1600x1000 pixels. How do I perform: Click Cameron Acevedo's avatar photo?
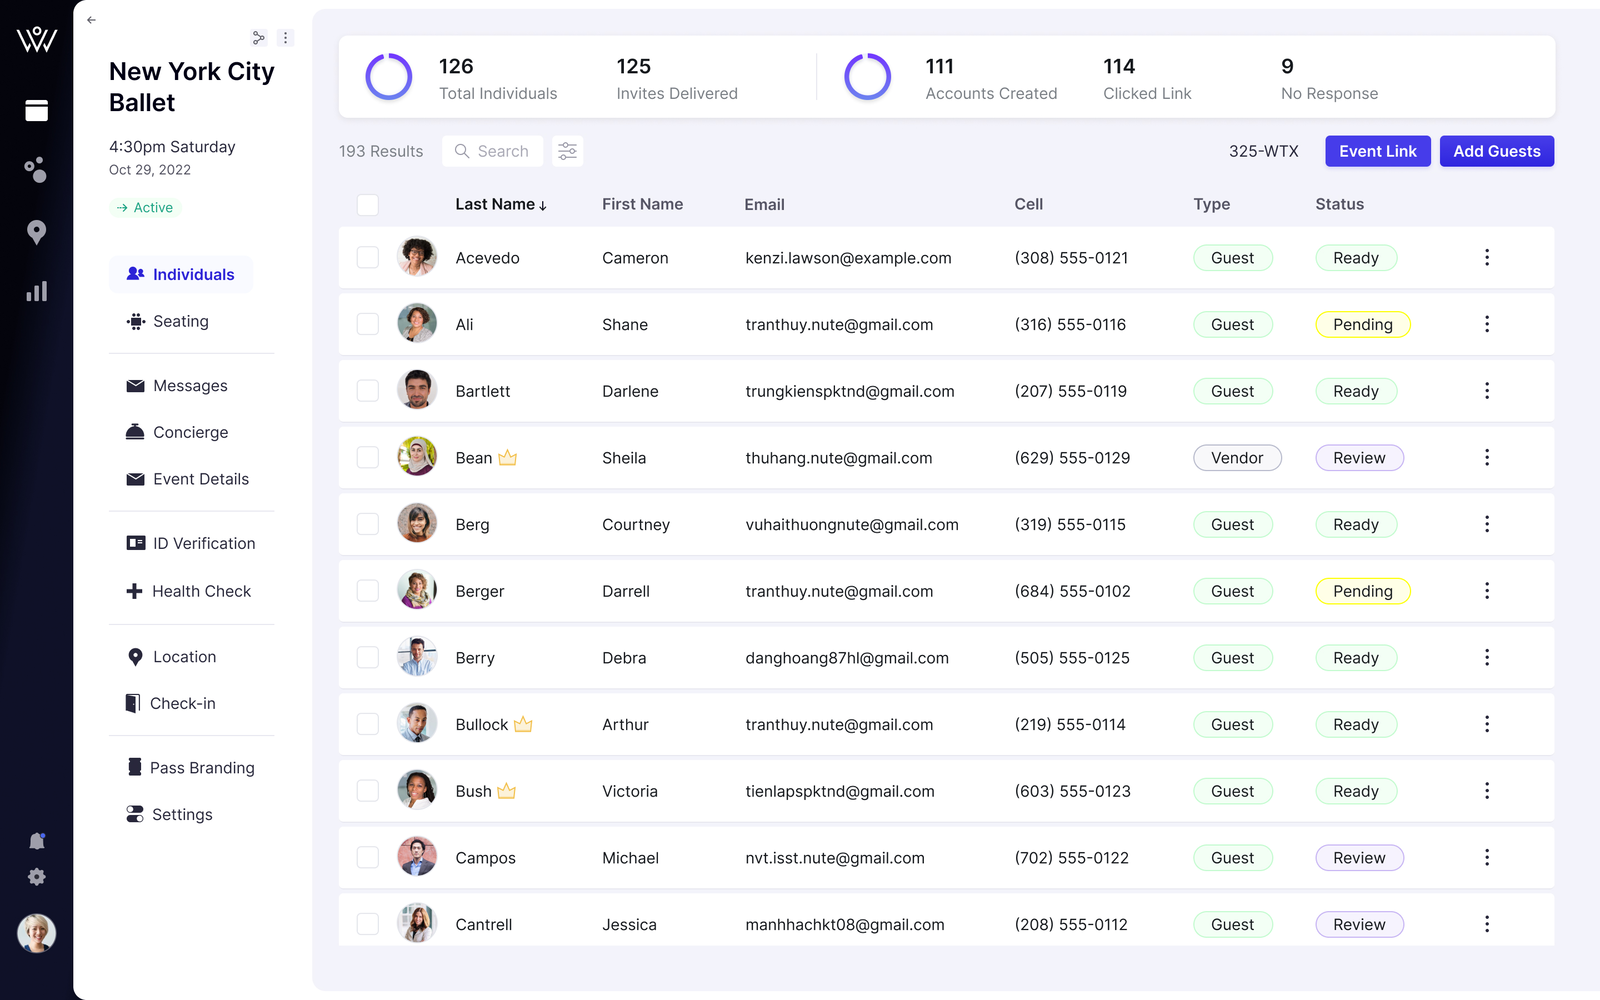pyautogui.click(x=417, y=257)
